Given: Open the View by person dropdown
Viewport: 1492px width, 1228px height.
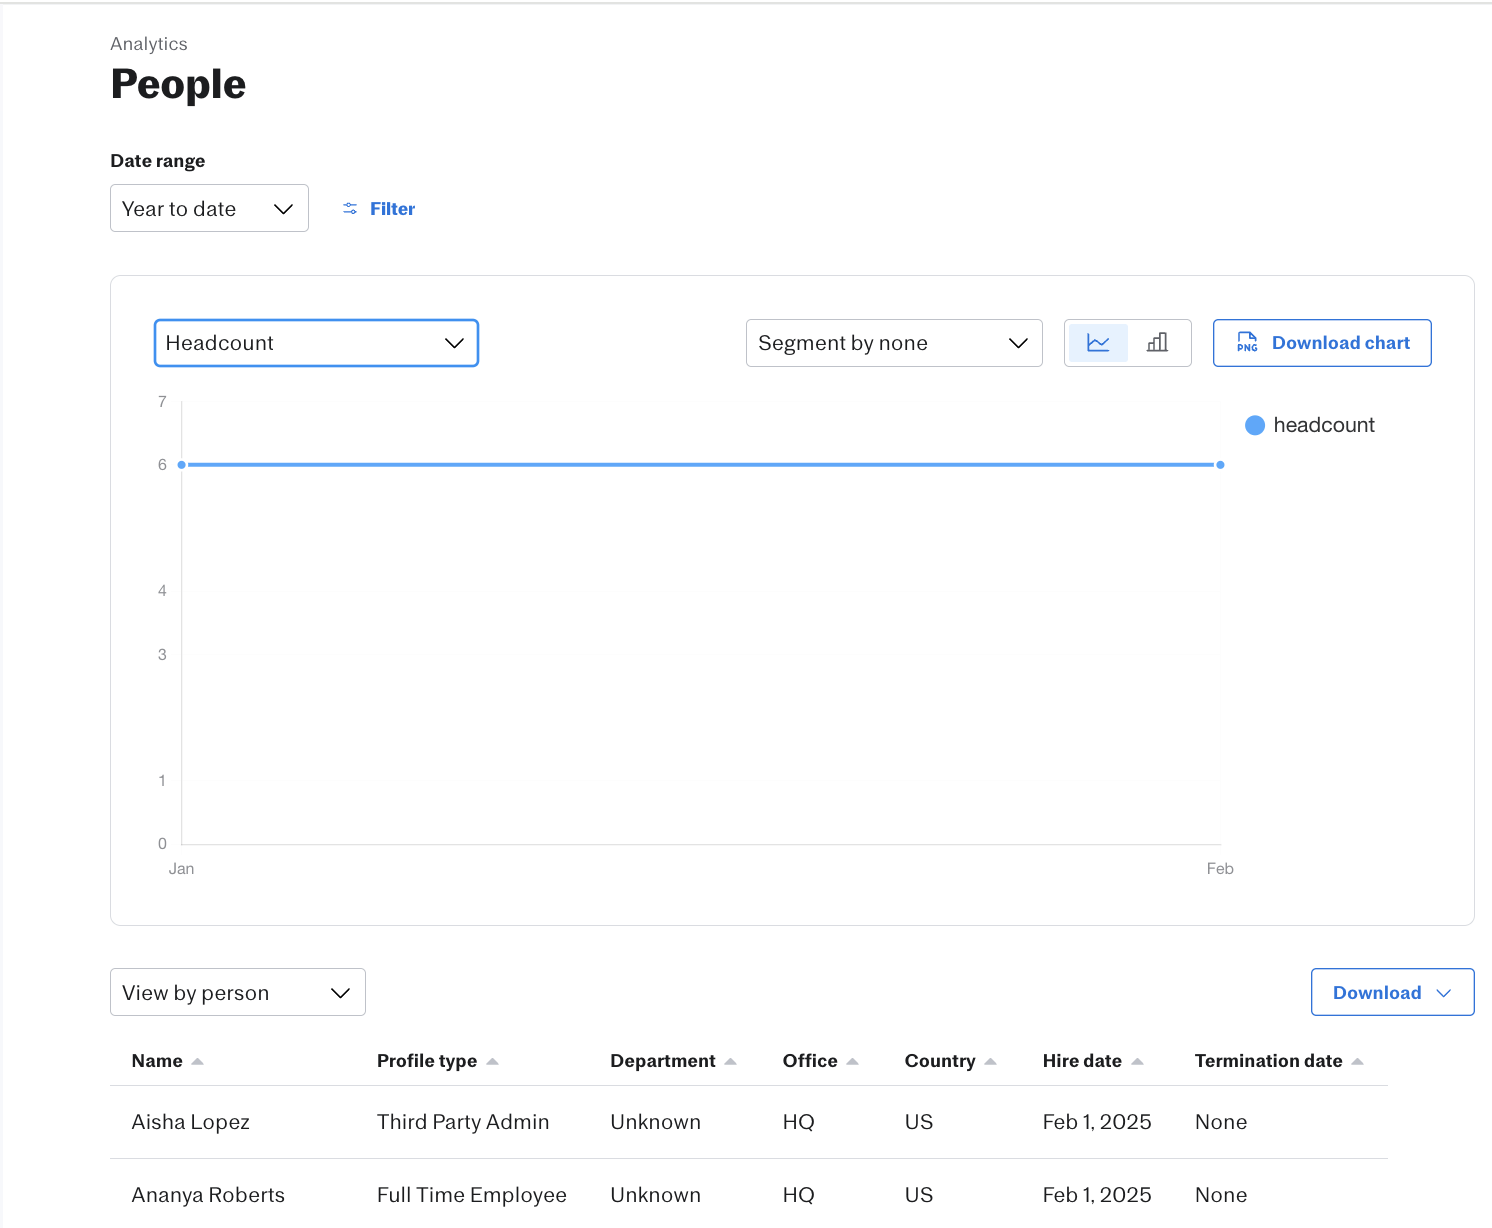Looking at the screenshot, I should coord(237,992).
